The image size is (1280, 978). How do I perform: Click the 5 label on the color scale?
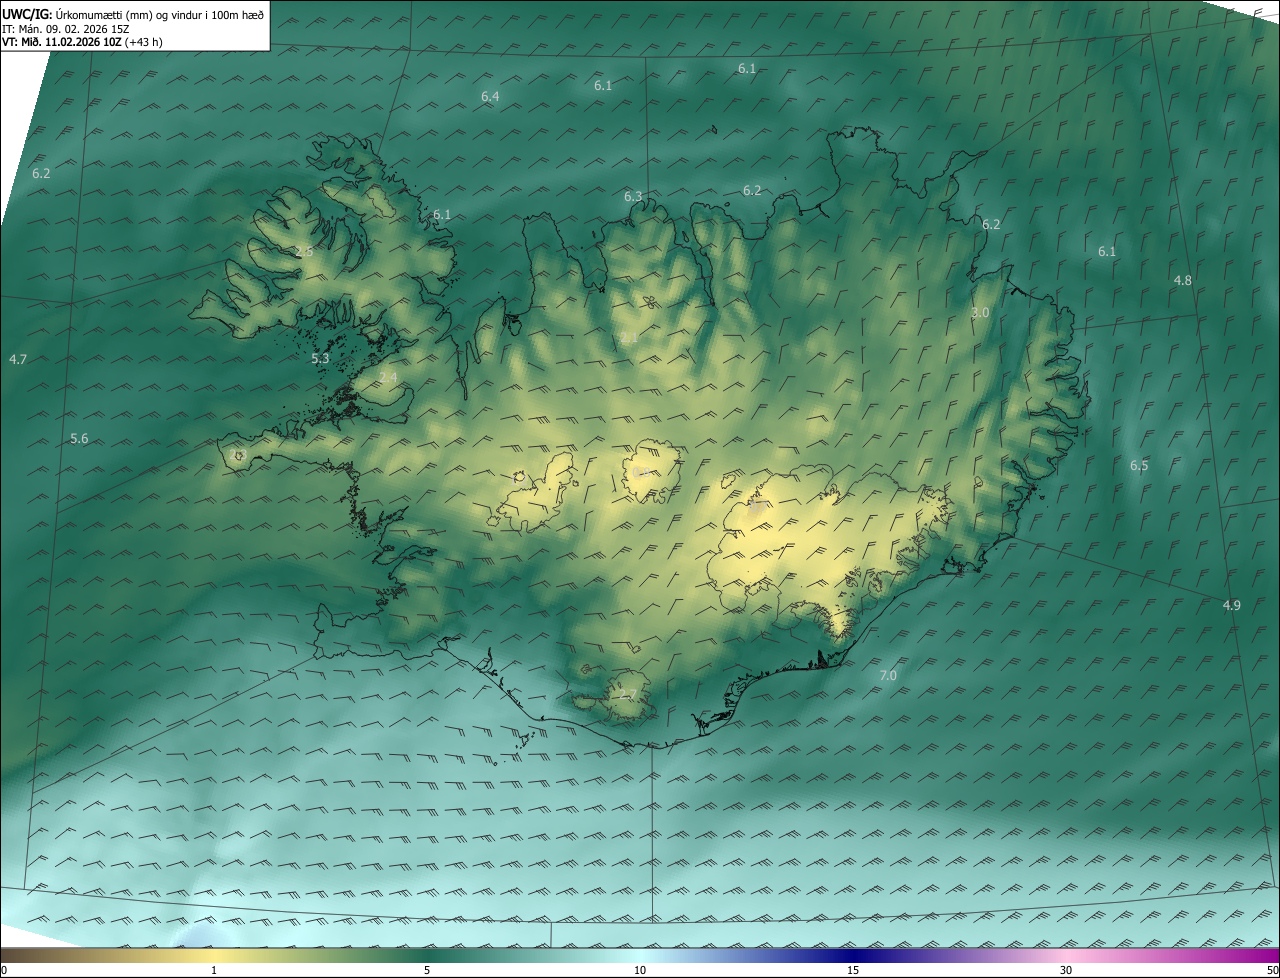click(x=427, y=970)
